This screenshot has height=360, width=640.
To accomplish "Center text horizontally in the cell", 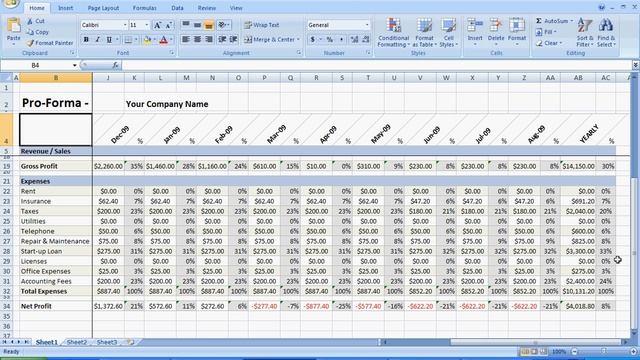I will point(197,40).
